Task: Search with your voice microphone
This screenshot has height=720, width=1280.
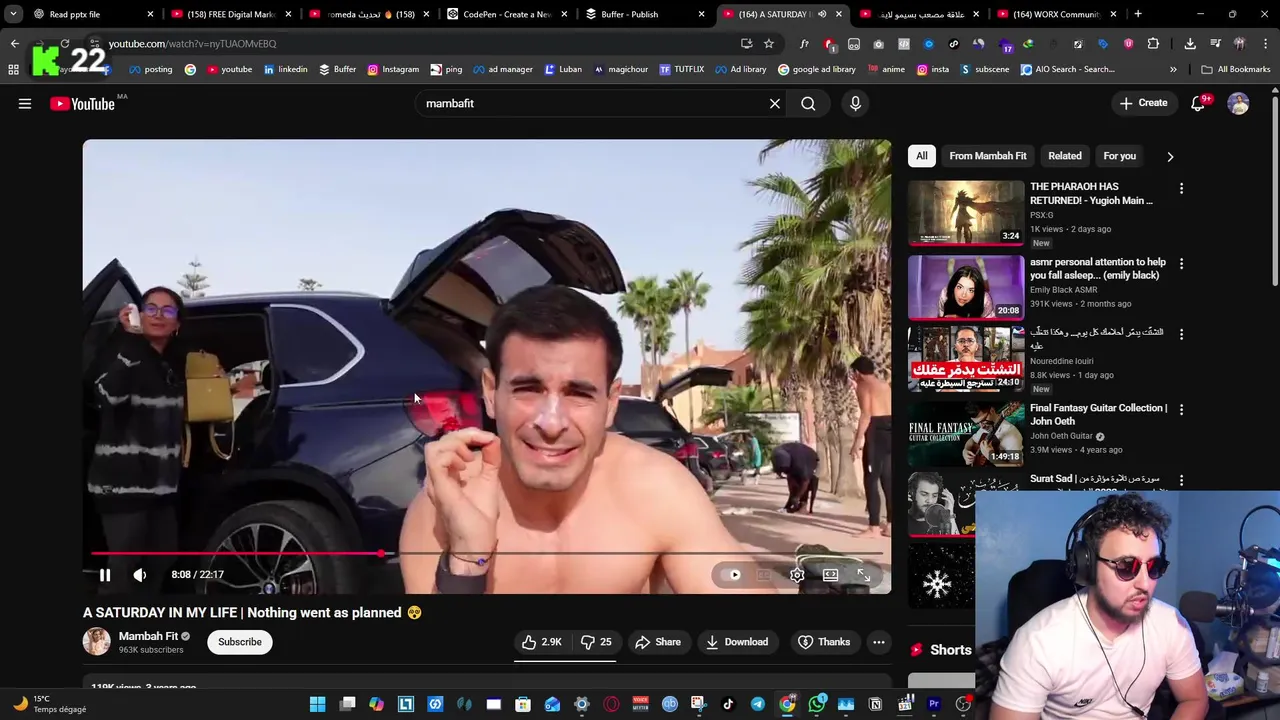Action: coord(855,103)
